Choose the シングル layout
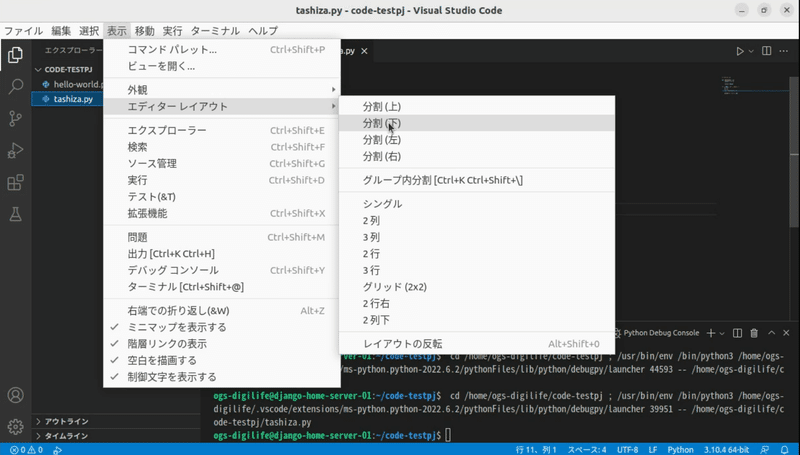 [477, 204]
